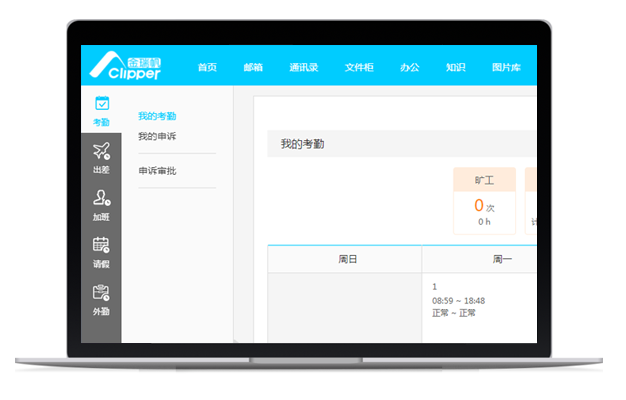Open the 加班 overtime sidebar icon
The image size is (626, 400).
click(101, 204)
